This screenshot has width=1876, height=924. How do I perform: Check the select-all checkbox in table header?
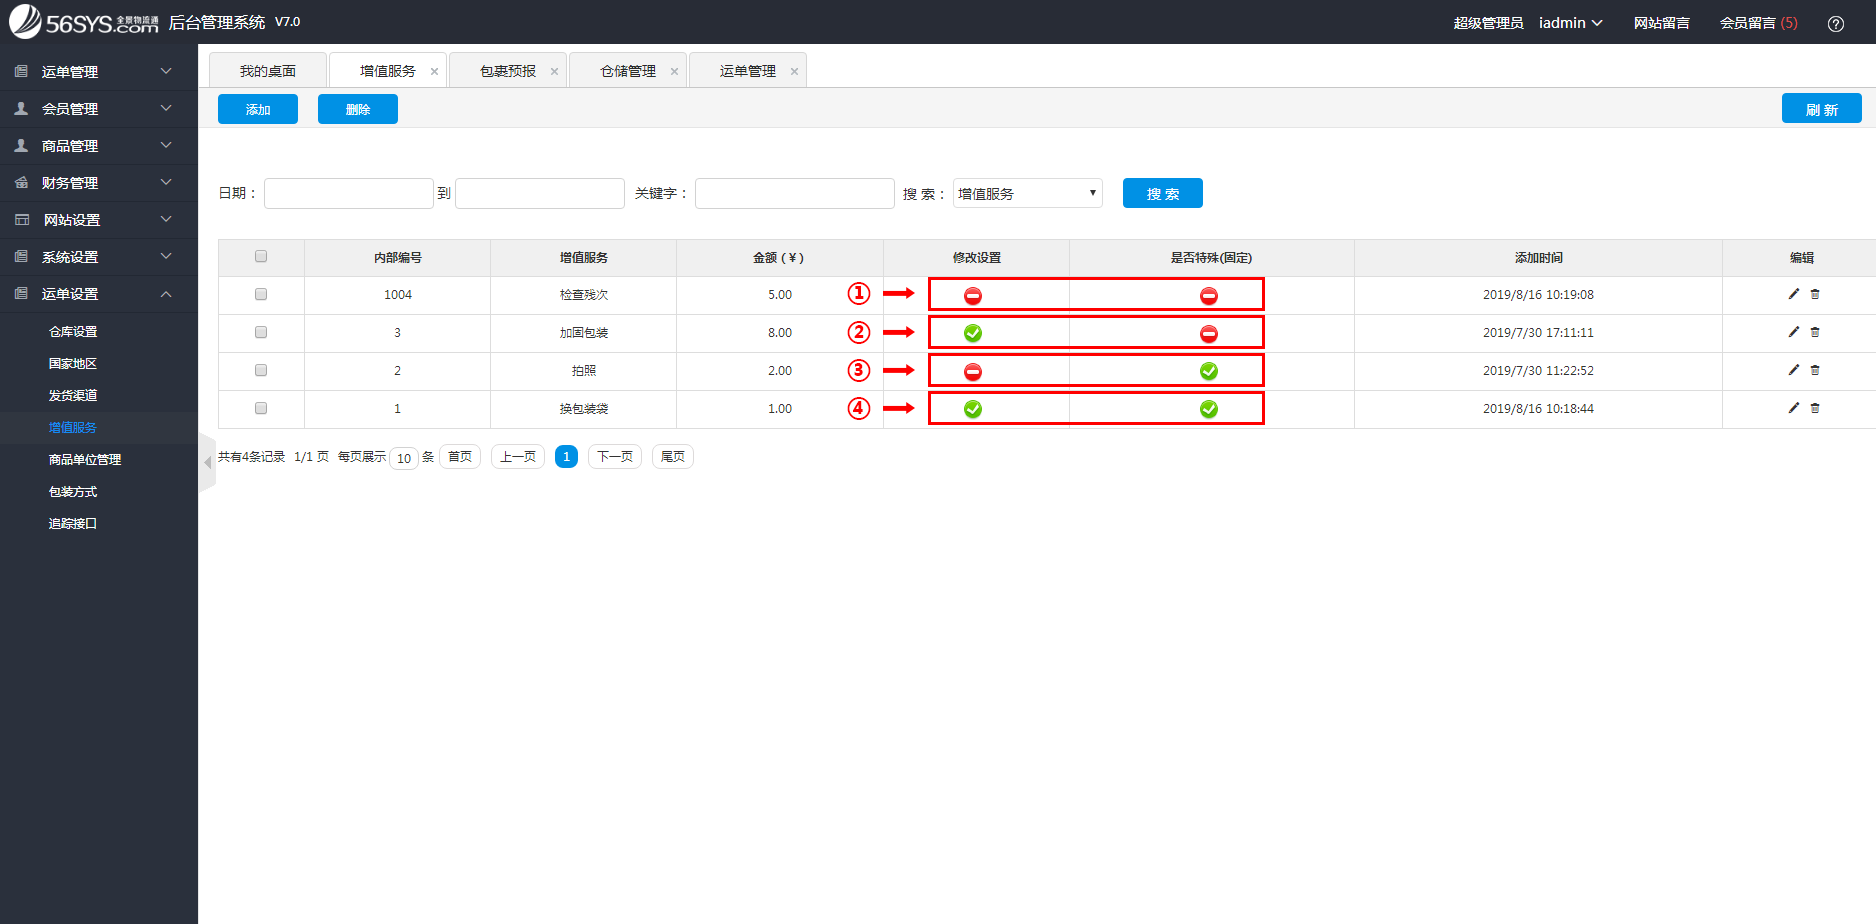[x=261, y=257]
